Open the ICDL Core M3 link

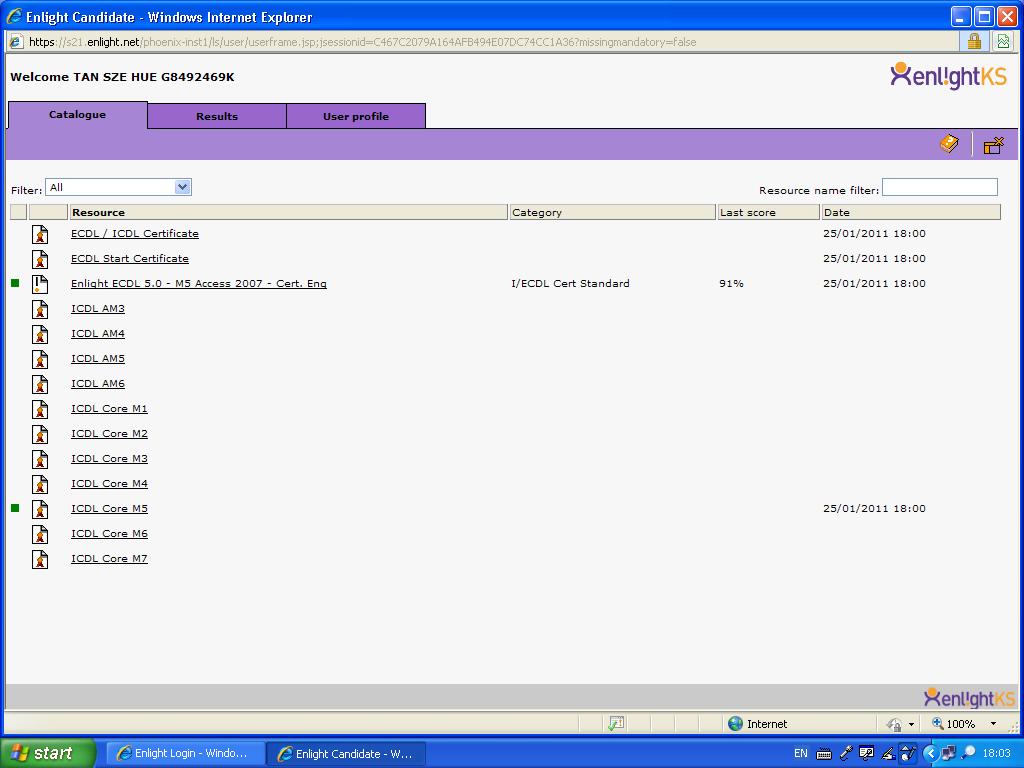click(x=109, y=458)
